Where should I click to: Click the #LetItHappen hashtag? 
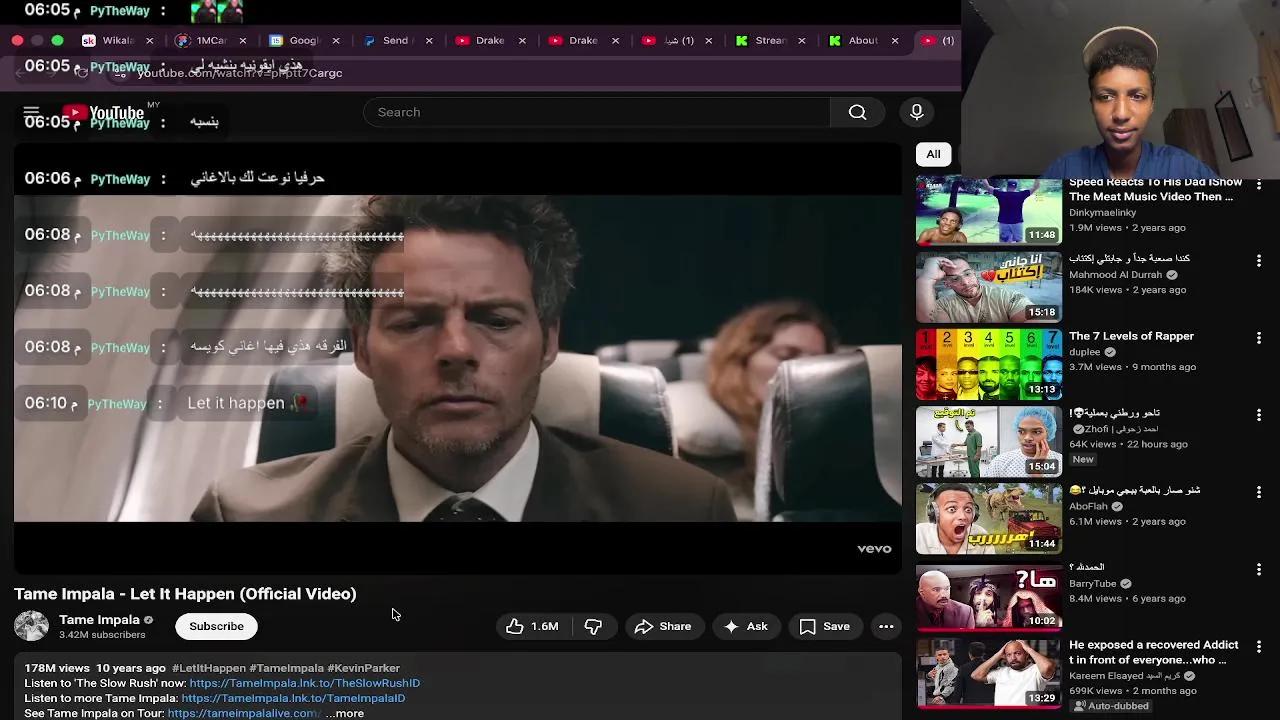click(208, 668)
